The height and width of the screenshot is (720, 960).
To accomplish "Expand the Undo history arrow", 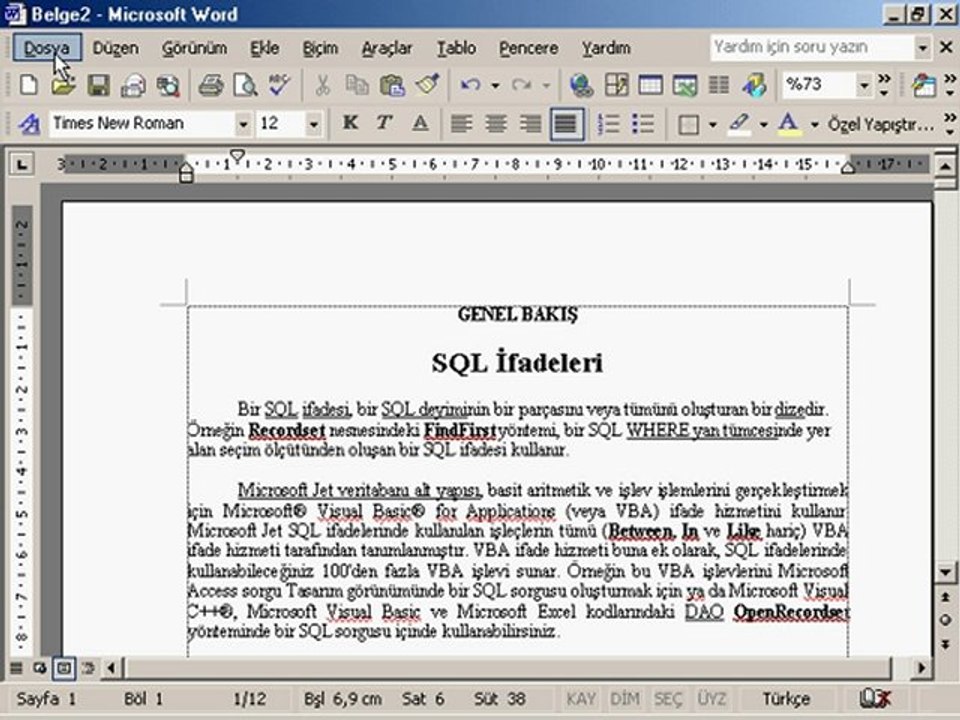I will point(495,86).
